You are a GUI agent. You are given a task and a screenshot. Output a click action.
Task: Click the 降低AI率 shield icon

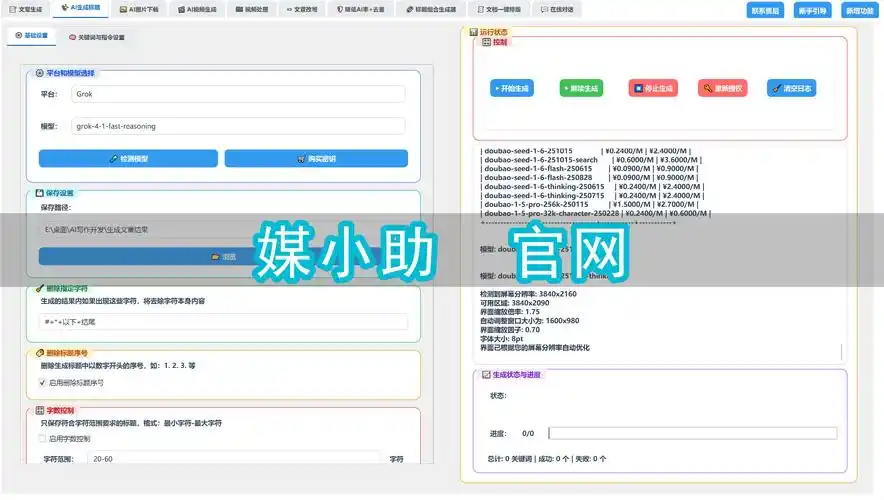340,10
